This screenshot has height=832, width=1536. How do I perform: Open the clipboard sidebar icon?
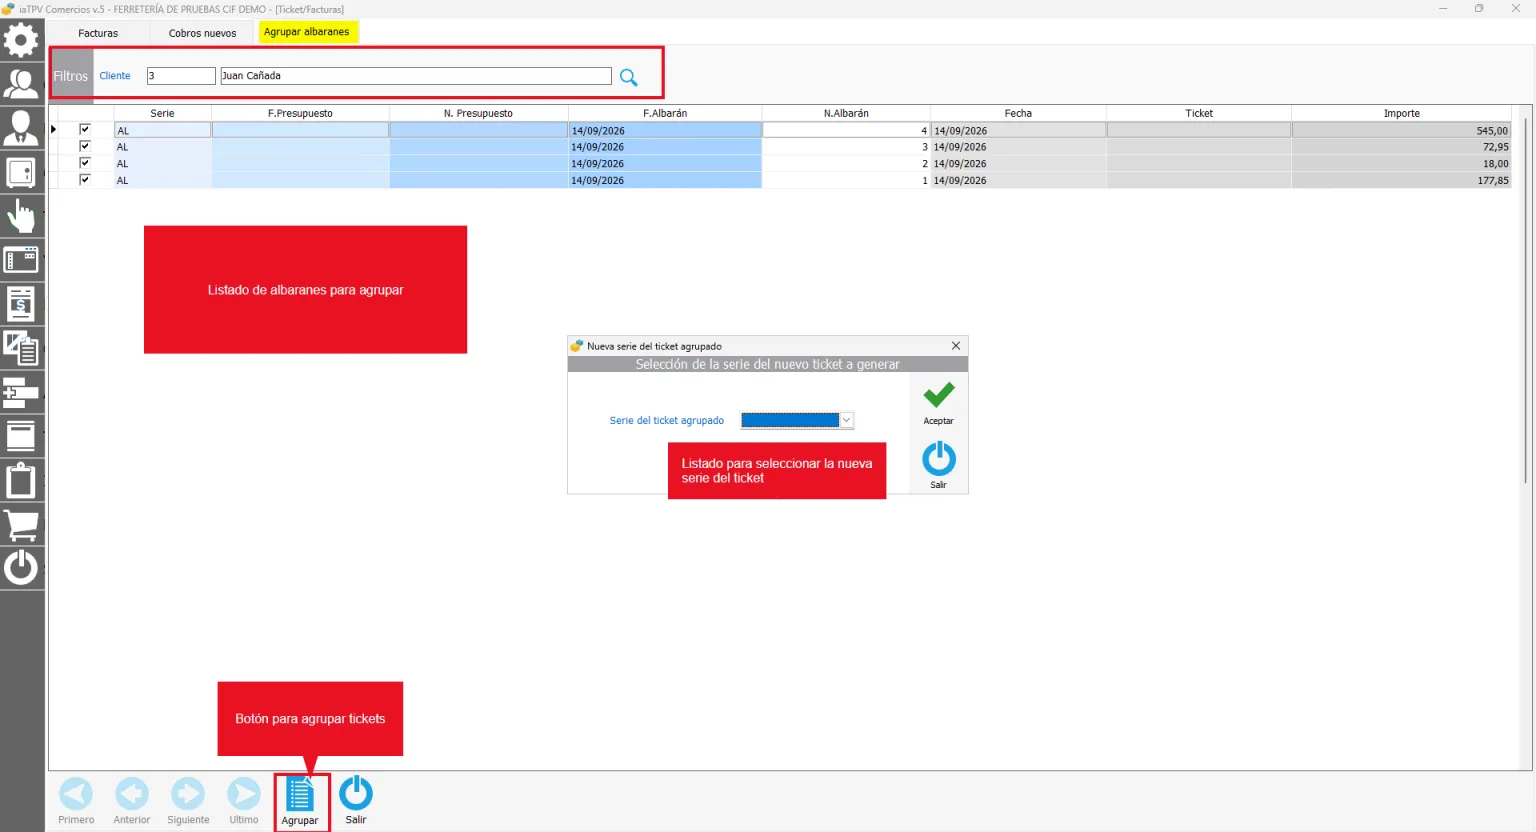(21, 480)
